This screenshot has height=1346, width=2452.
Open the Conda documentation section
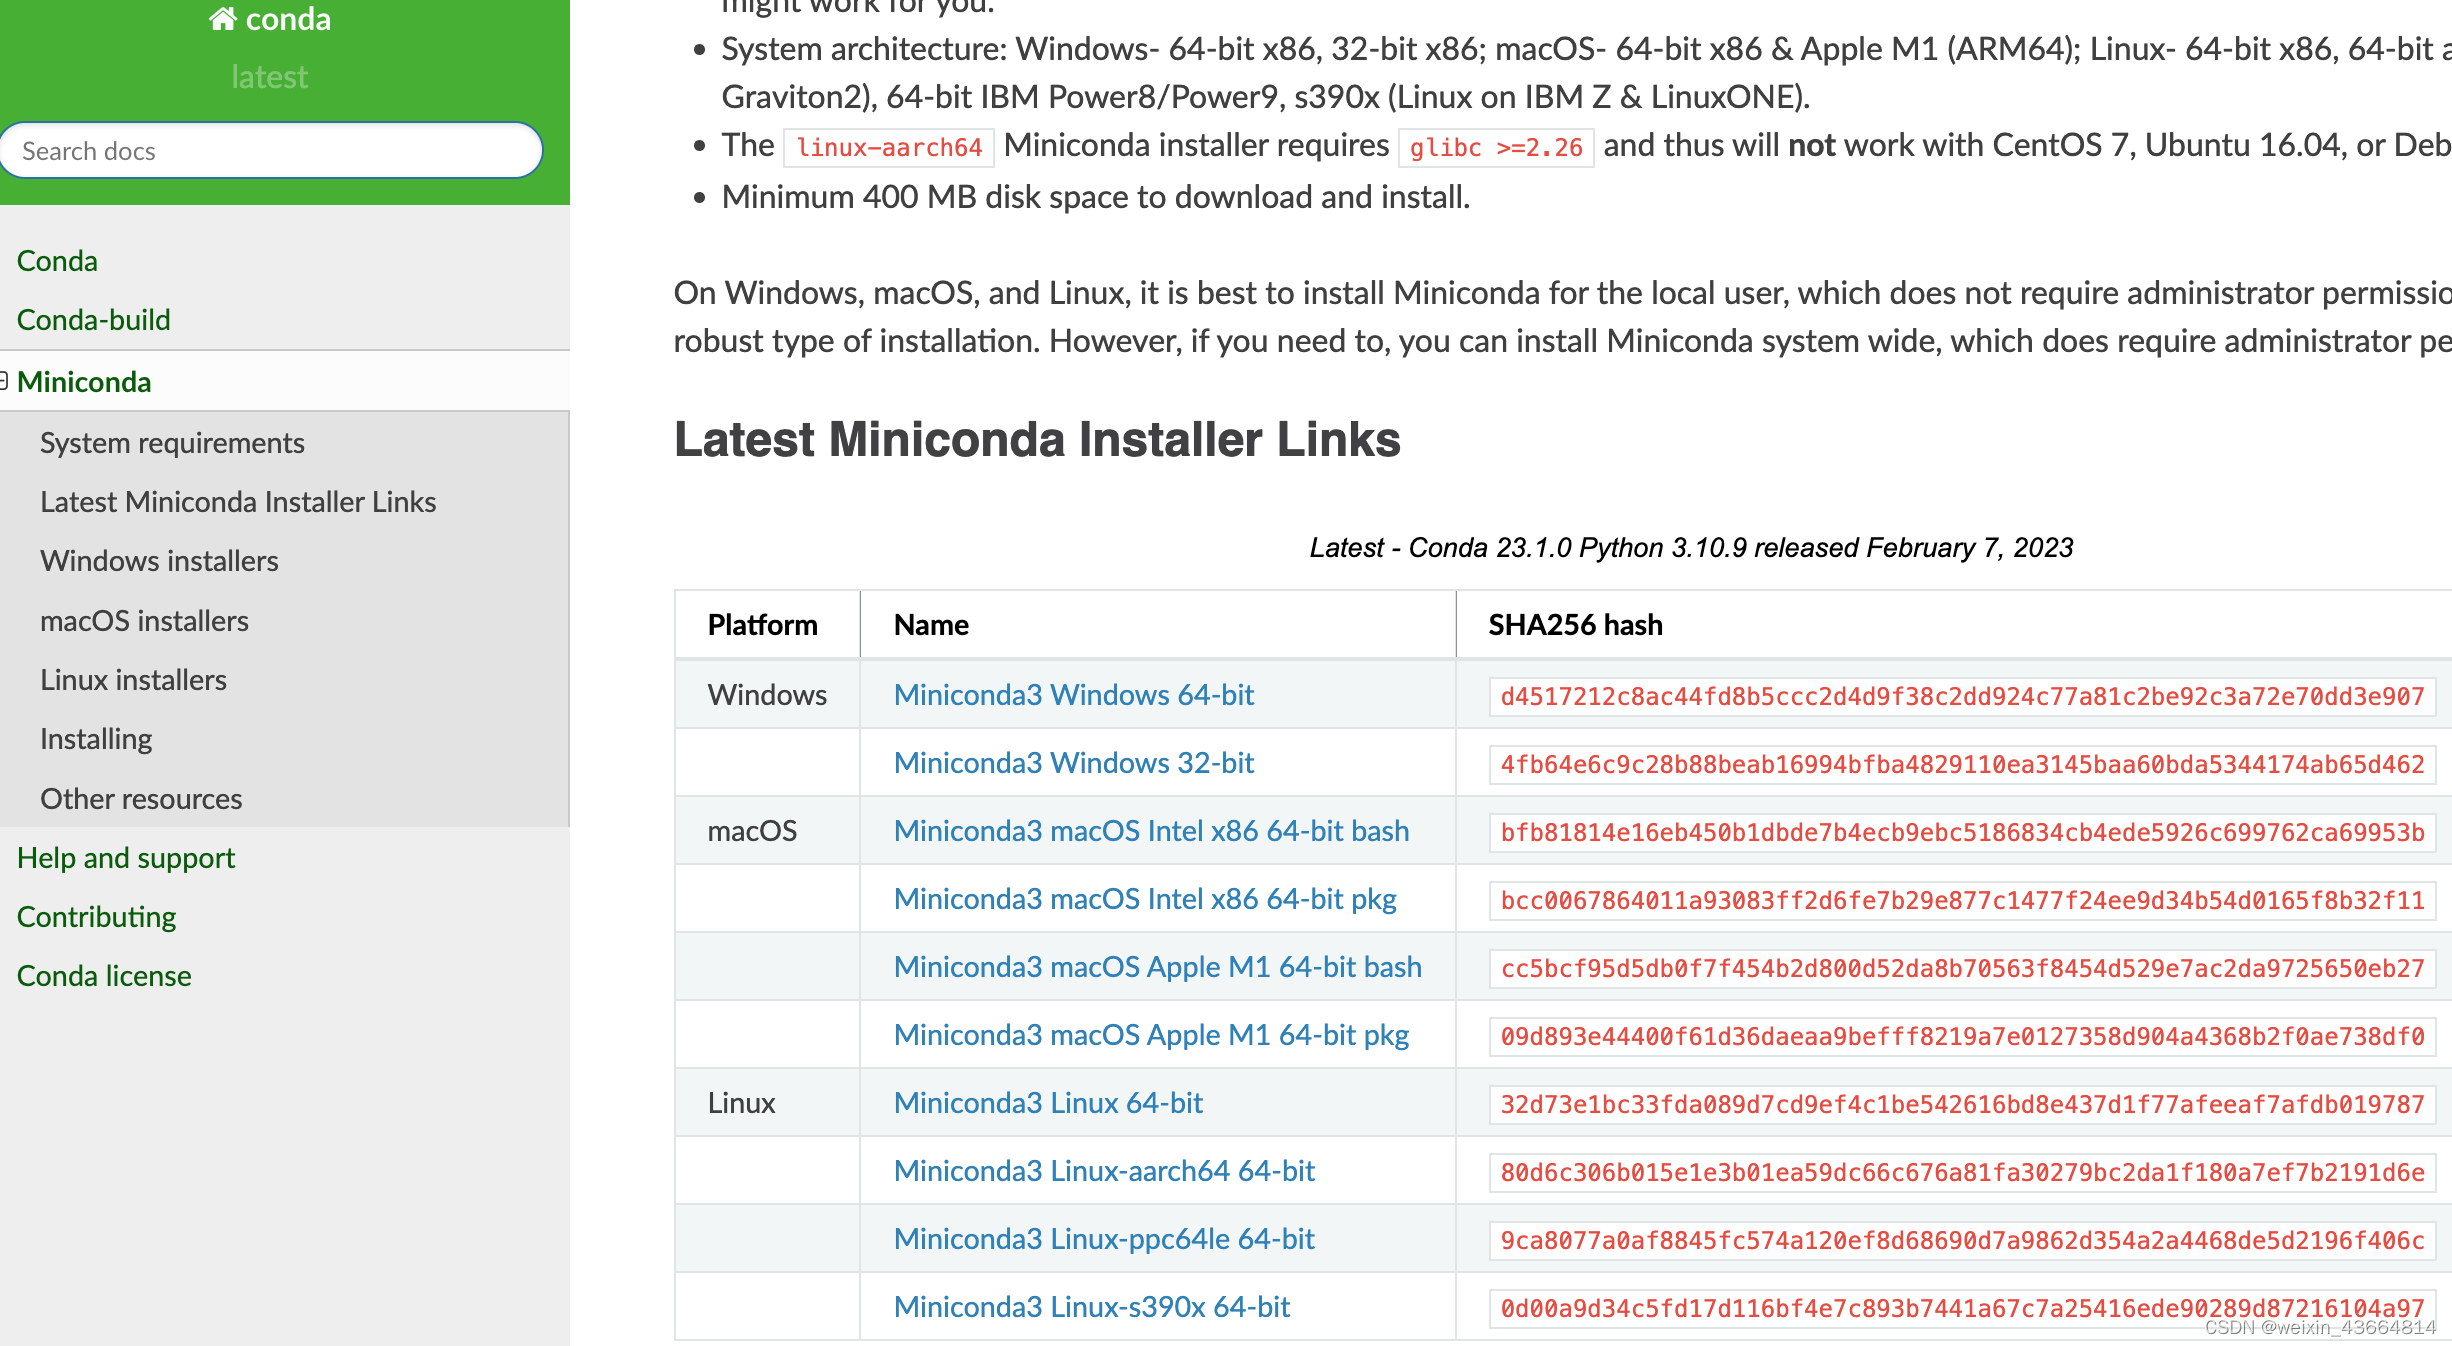(x=56, y=260)
